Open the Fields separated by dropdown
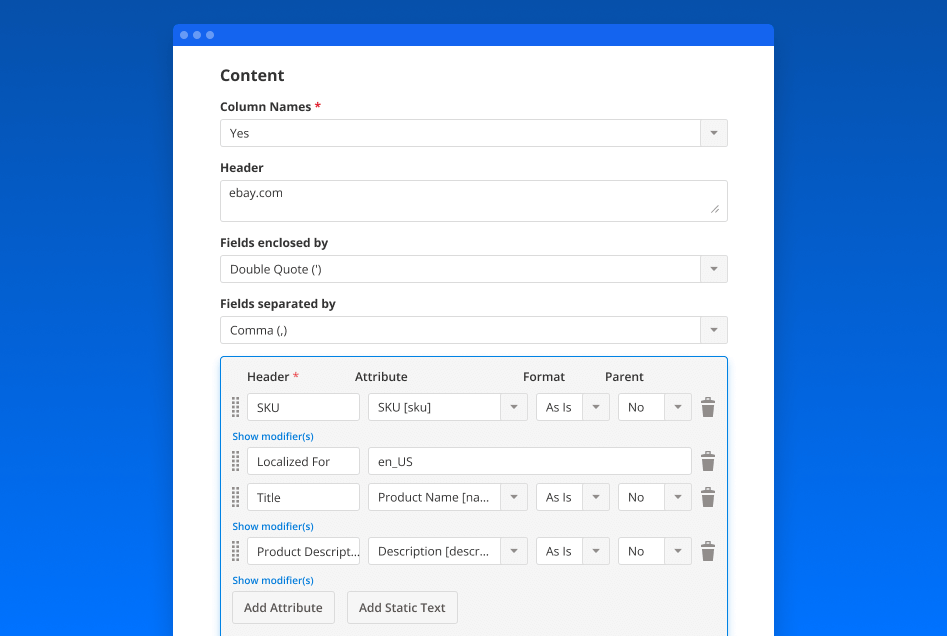 tap(713, 329)
